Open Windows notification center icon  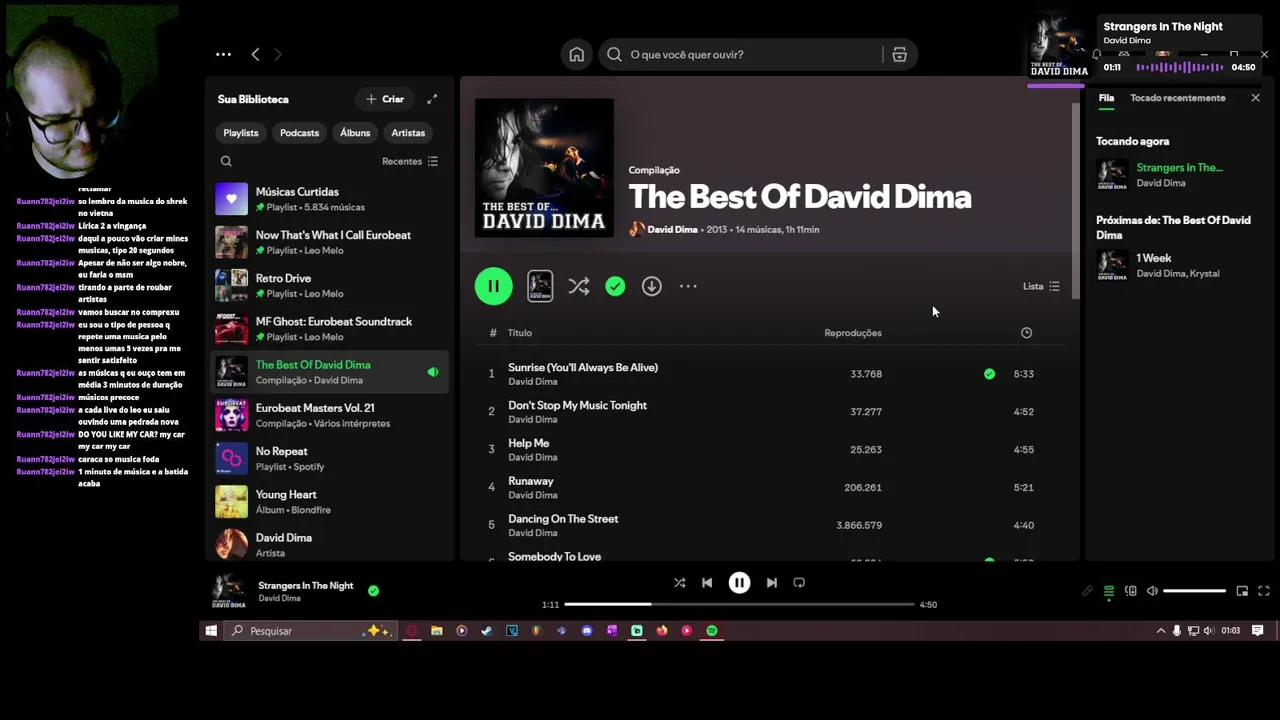1258,631
